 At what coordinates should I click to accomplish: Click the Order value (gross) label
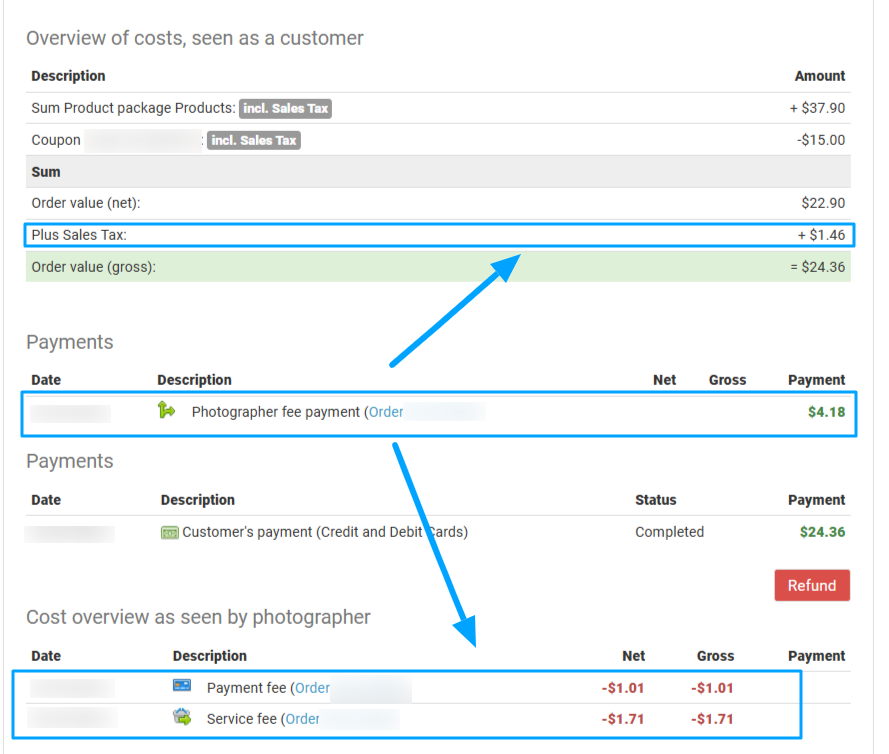tap(94, 267)
